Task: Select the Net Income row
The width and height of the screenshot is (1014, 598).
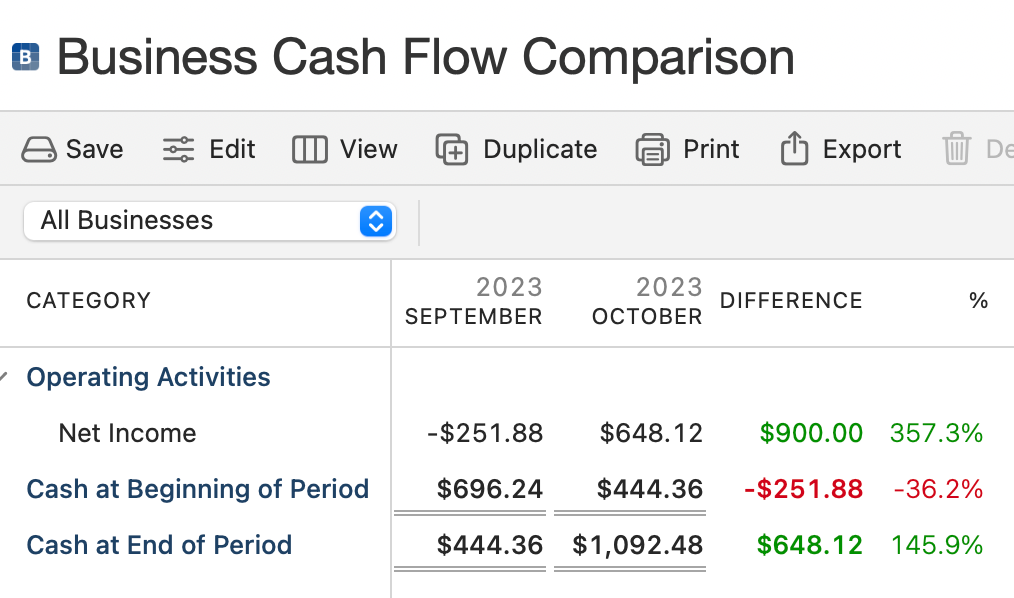Action: [127, 433]
